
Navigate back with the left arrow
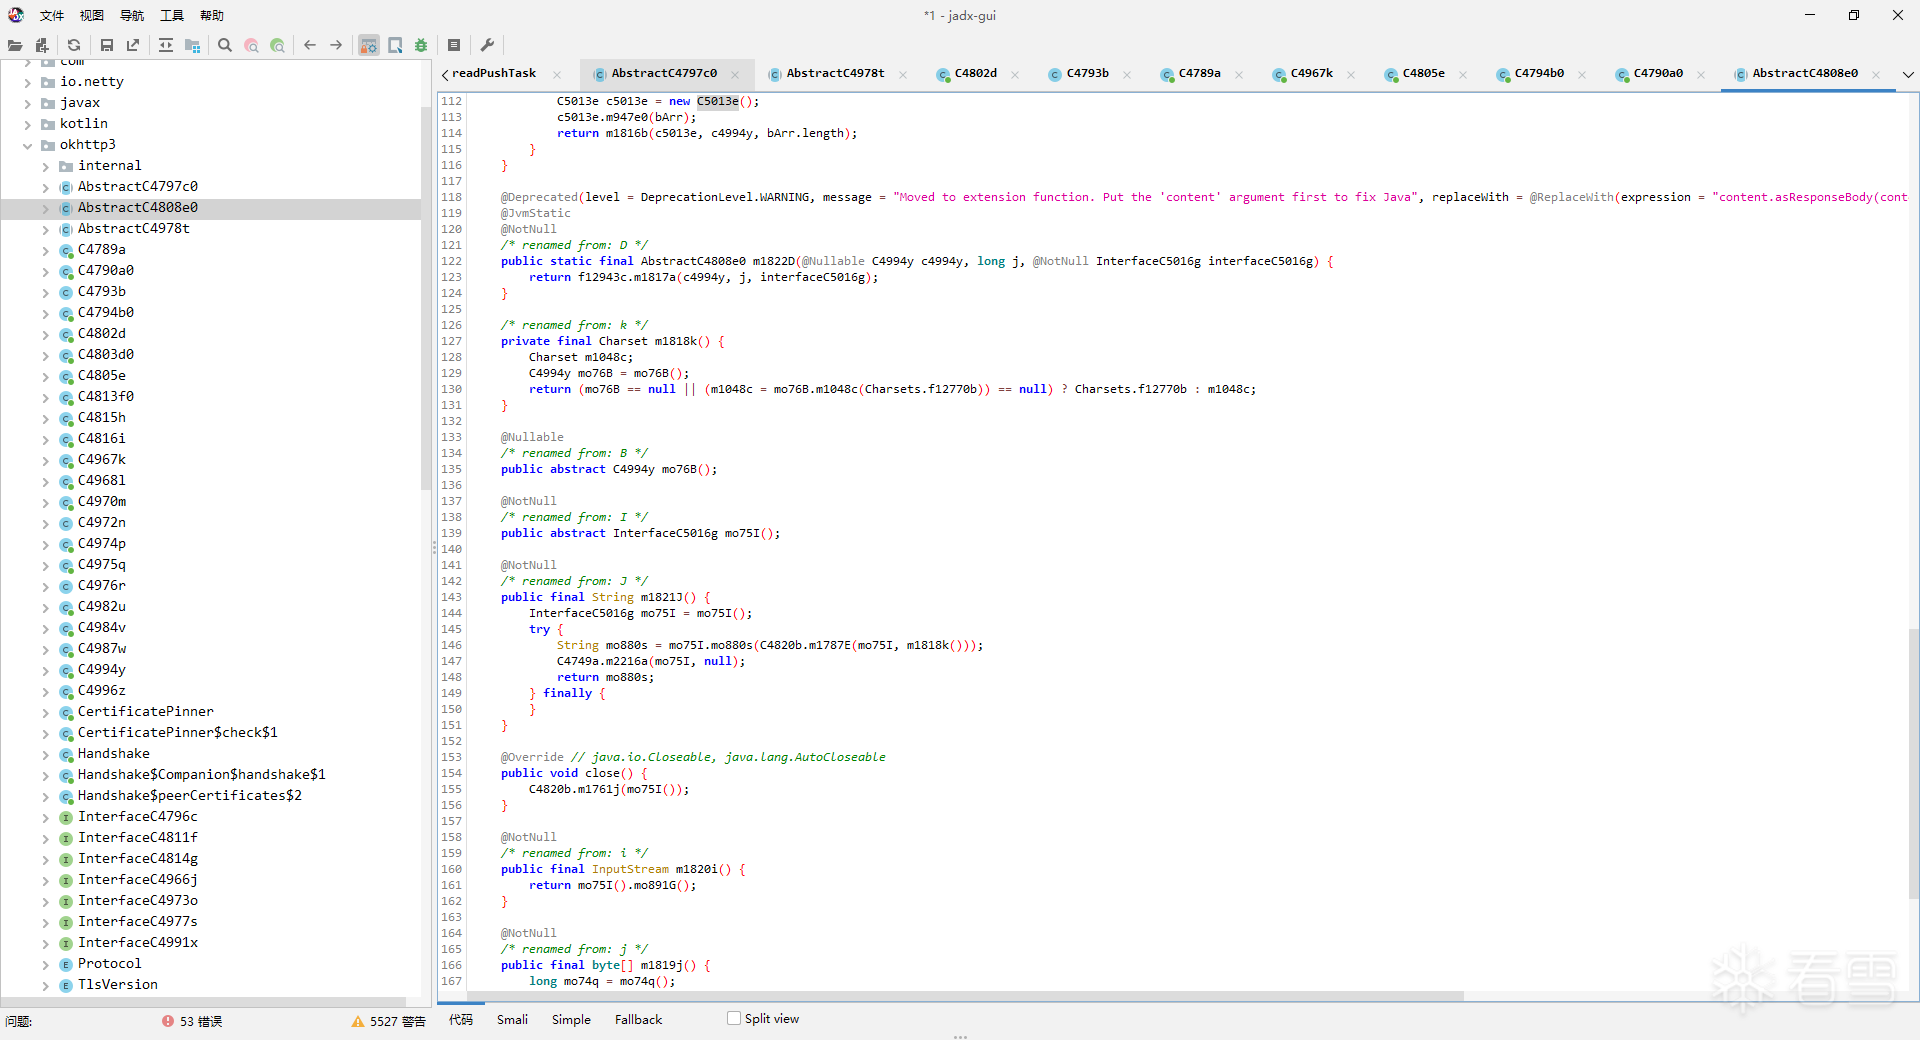click(x=310, y=45)
